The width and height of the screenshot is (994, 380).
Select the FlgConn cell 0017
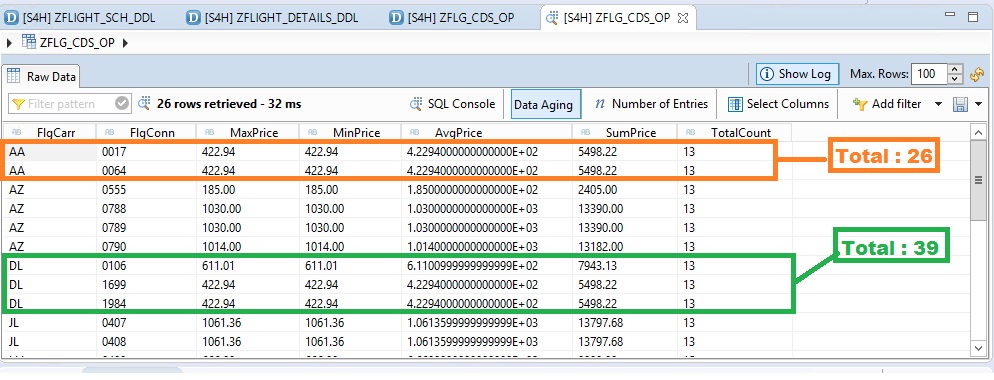(146, 152)
